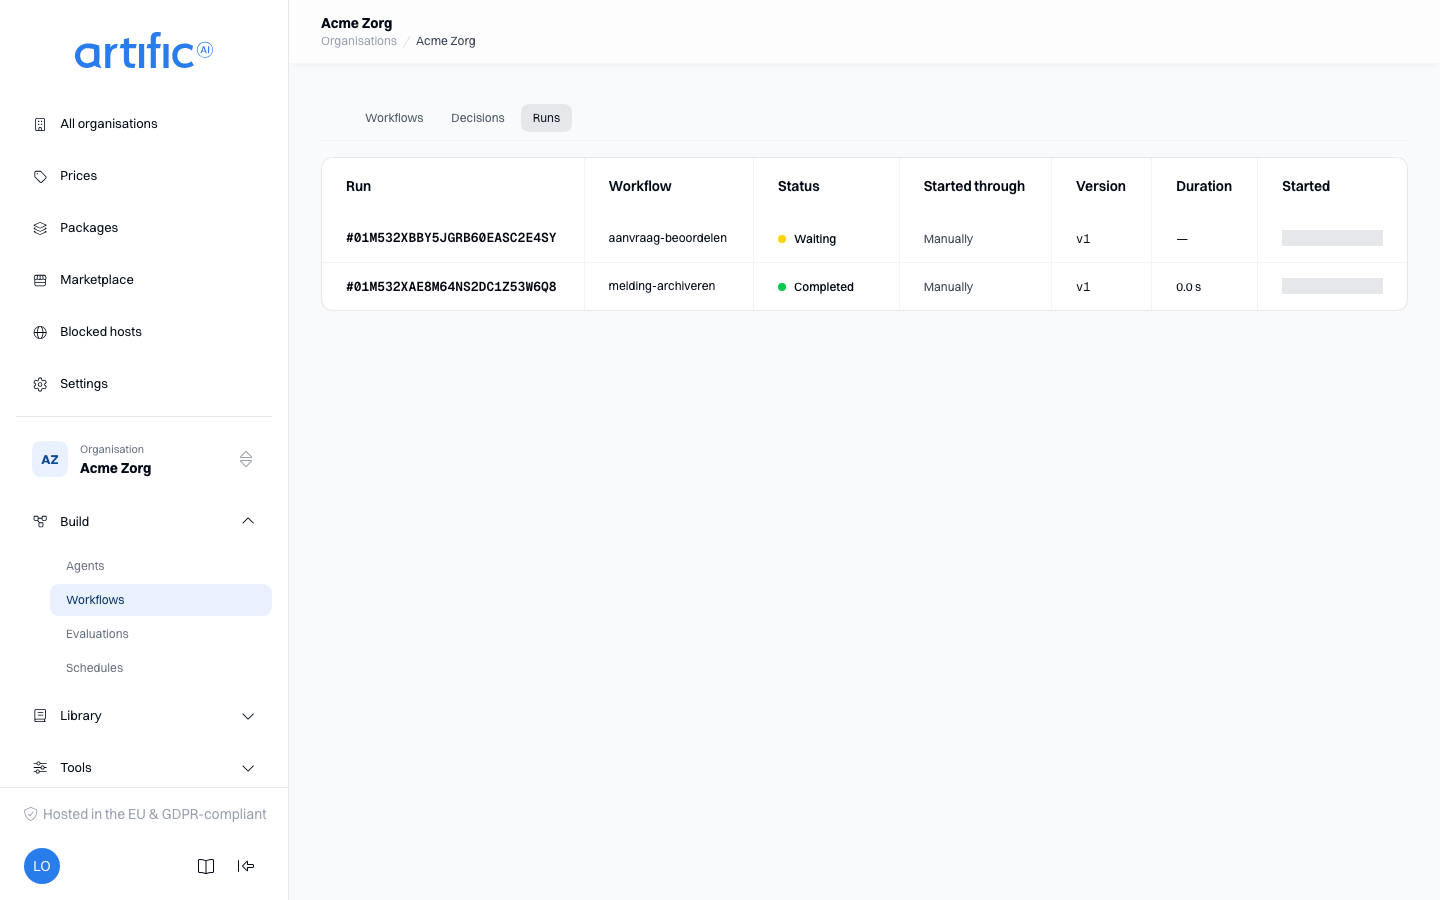
Task: Click the artific AI logo
Action: tap(144, 51)
